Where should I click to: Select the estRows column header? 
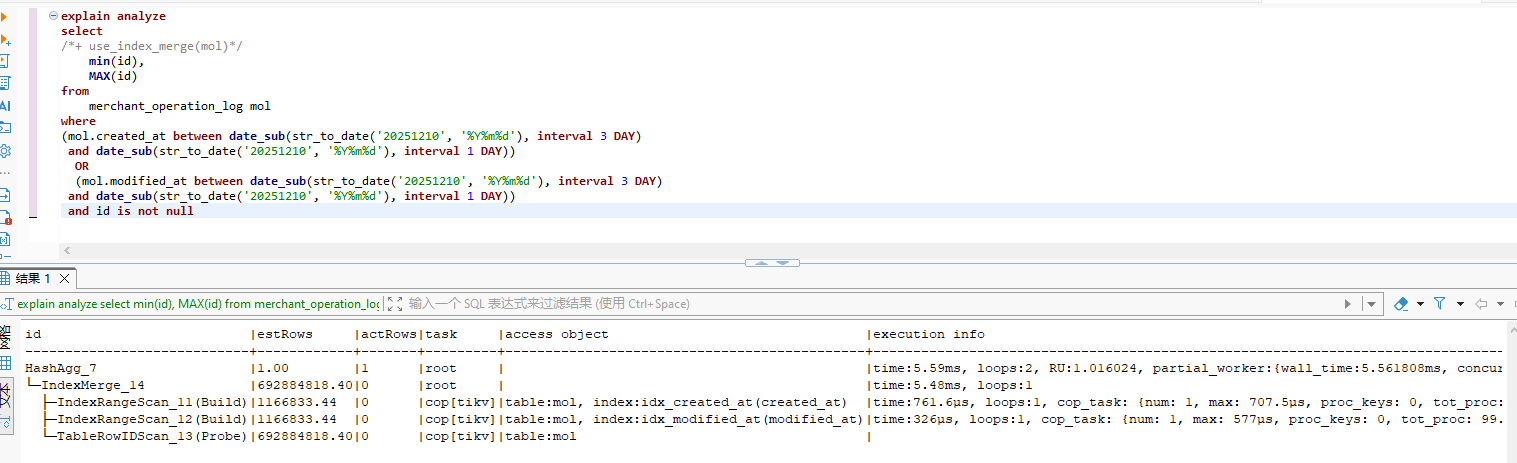[285, 334]
